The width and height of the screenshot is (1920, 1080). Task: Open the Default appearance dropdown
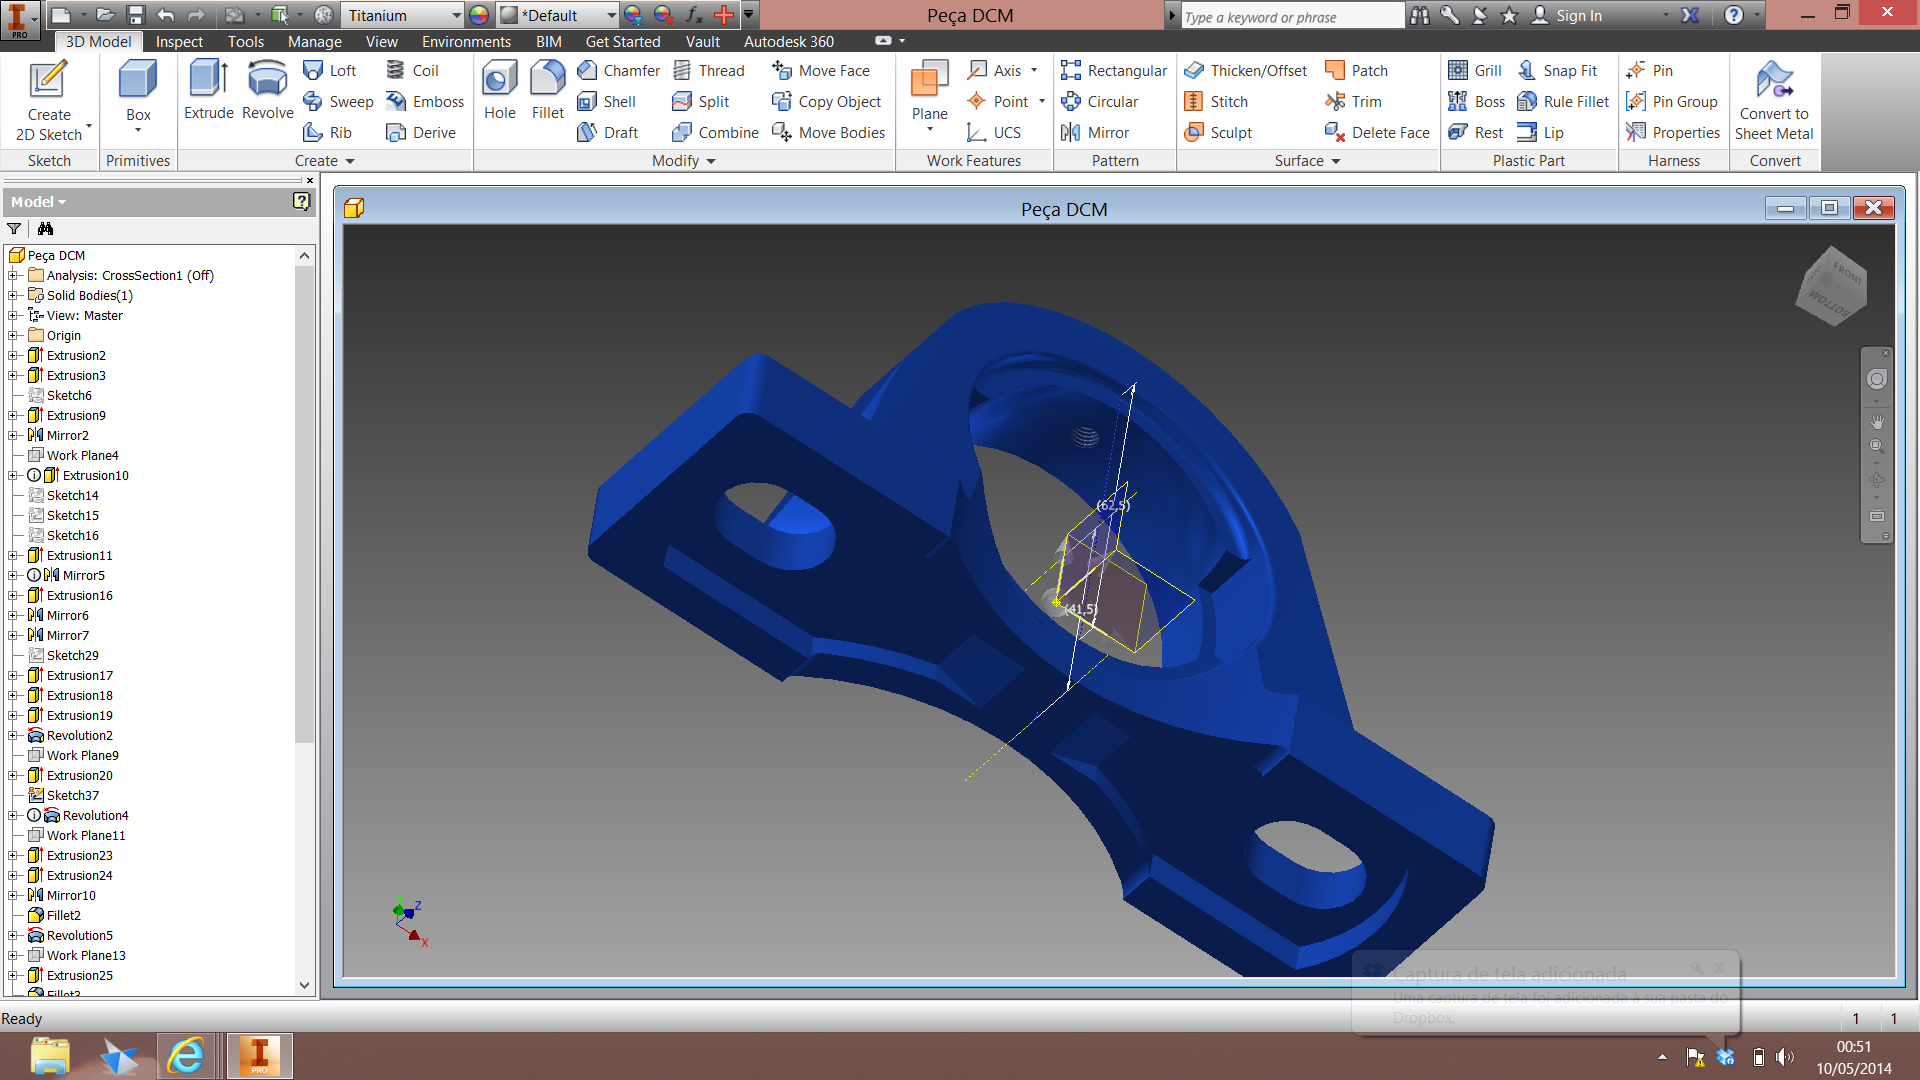pos(611,16)
